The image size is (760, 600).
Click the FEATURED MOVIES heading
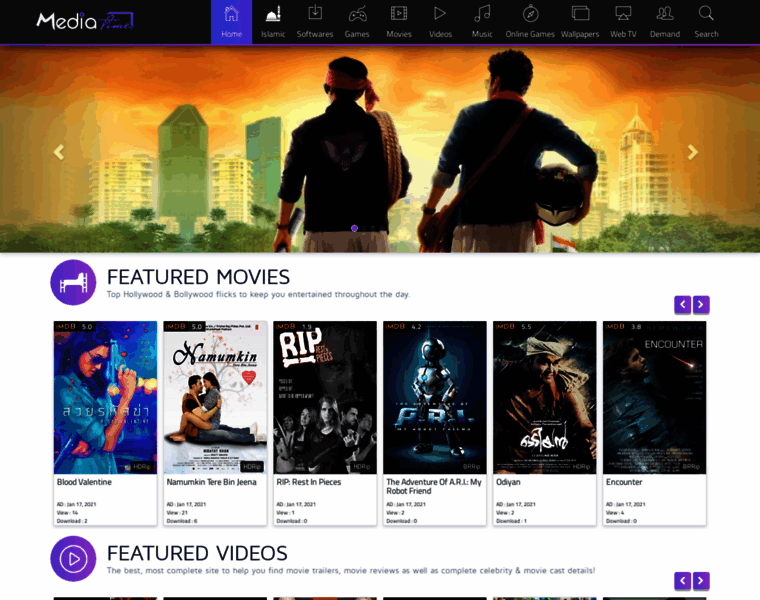point(198,277)
